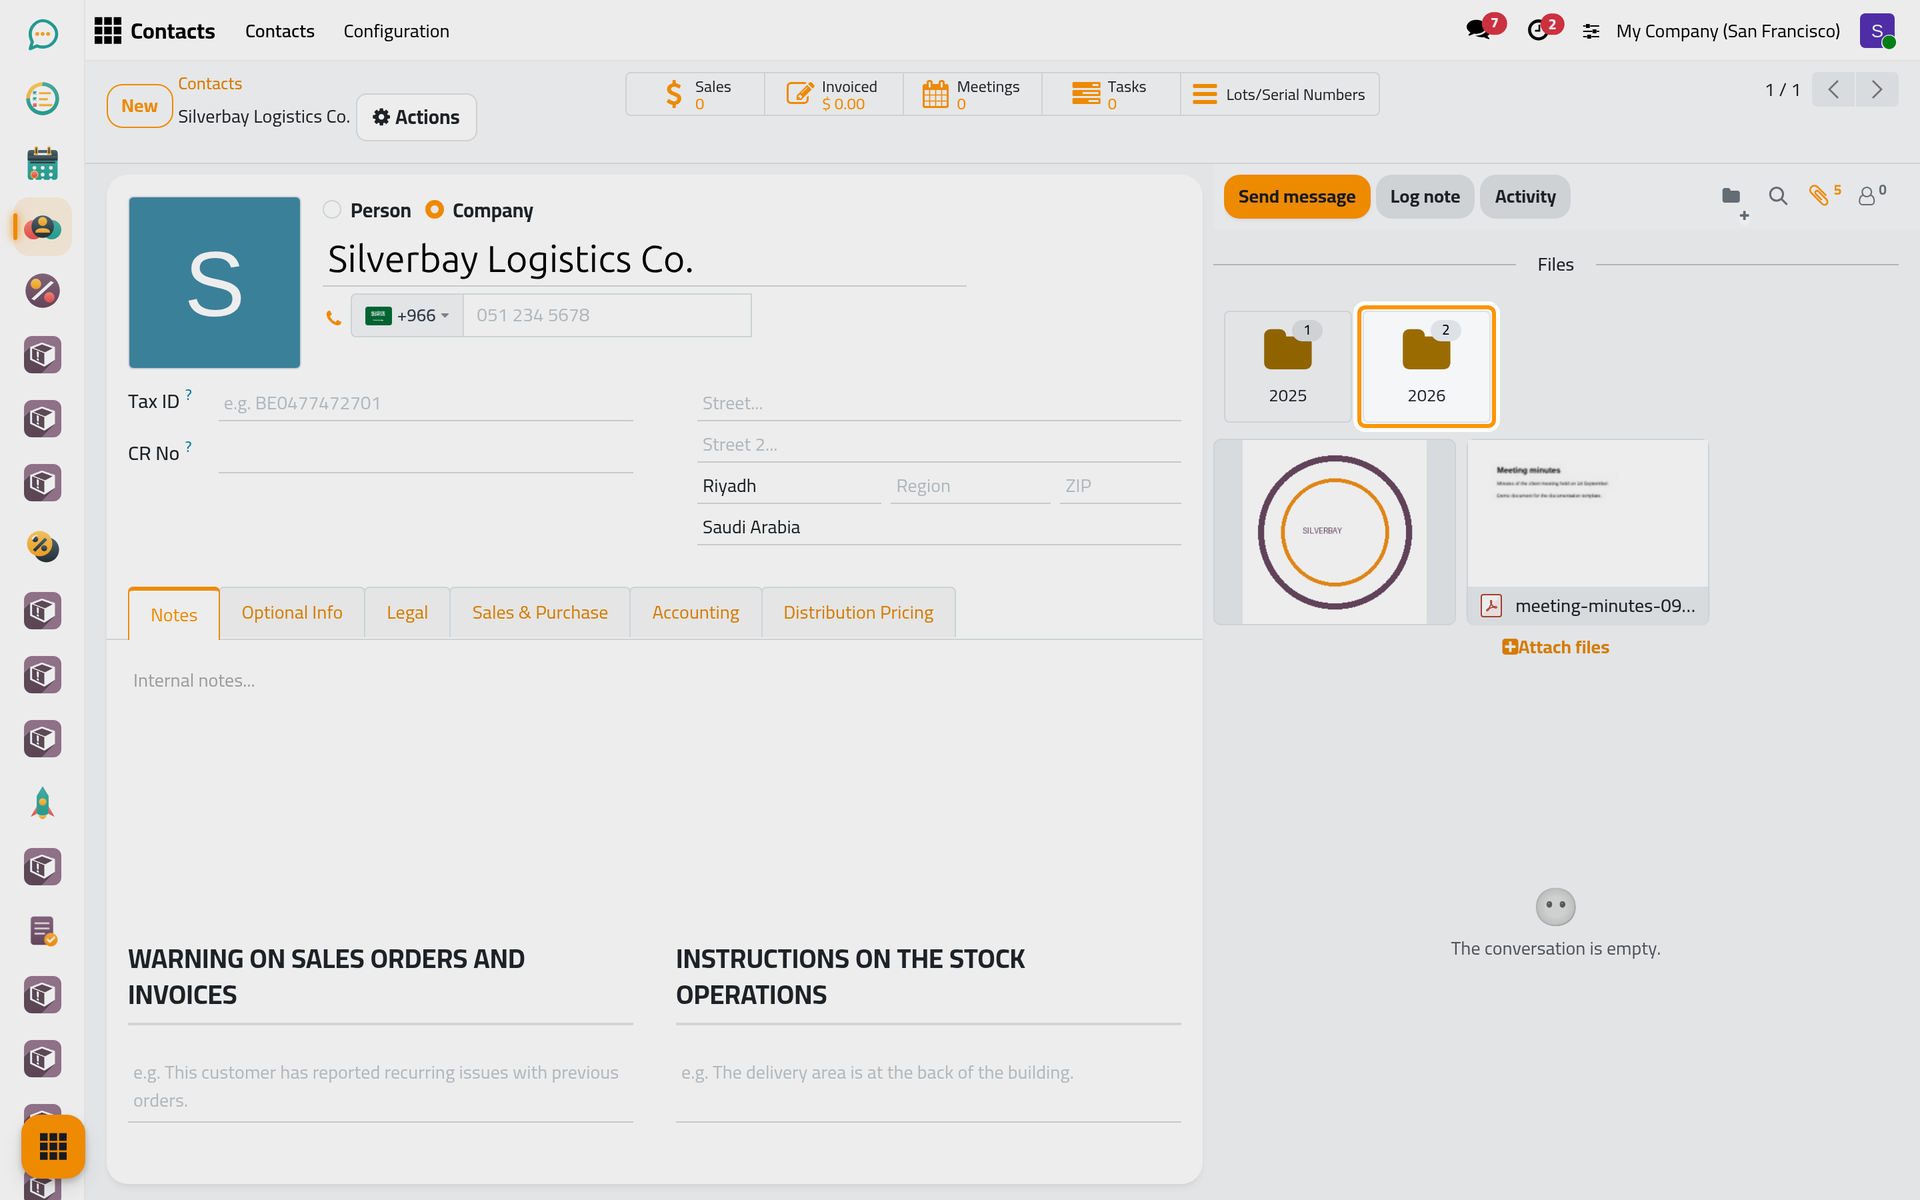Image resolution: width=1920 pixels, height=1200 pixels.
Task: Click the attachments paperclip icon
Action: pos(1819,196)
